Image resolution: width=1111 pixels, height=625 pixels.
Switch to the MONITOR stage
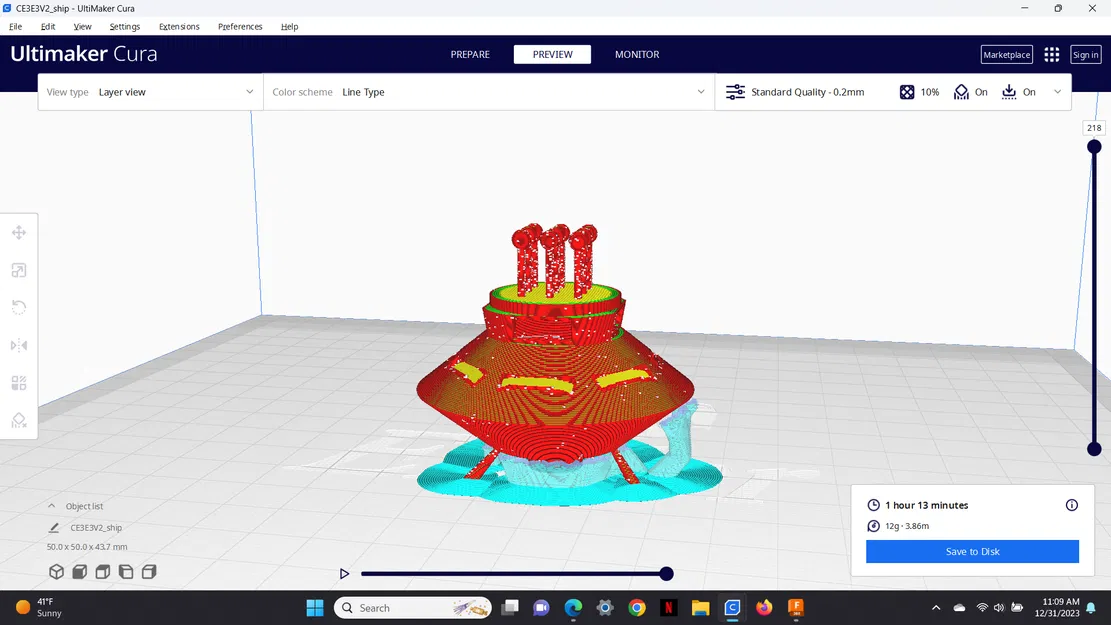coord(637,55)
